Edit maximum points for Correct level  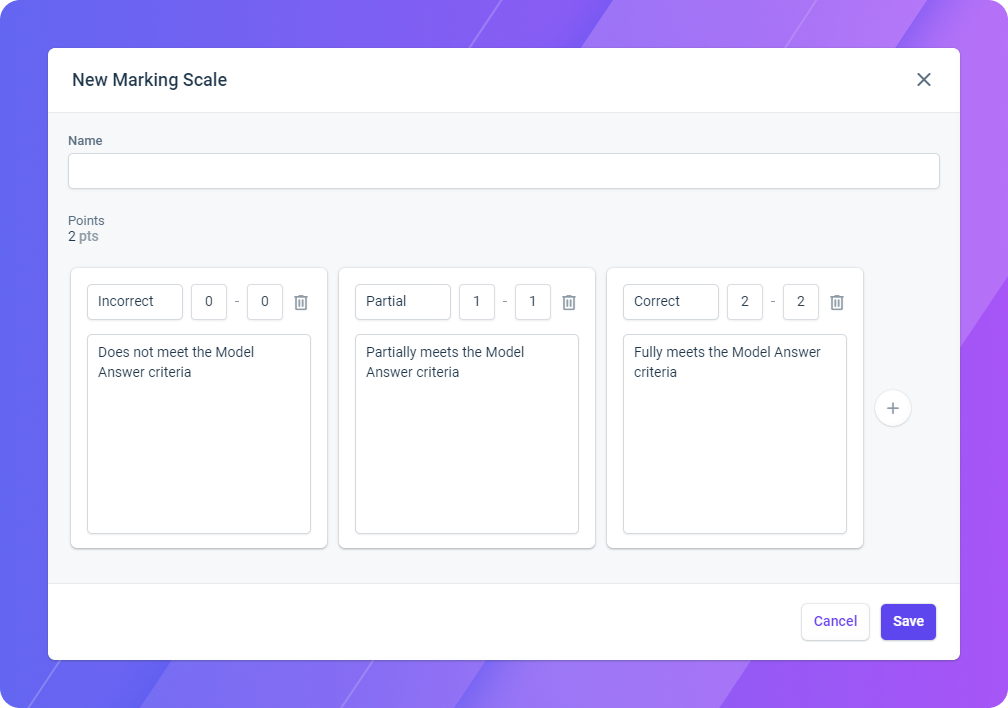[801, 302]
